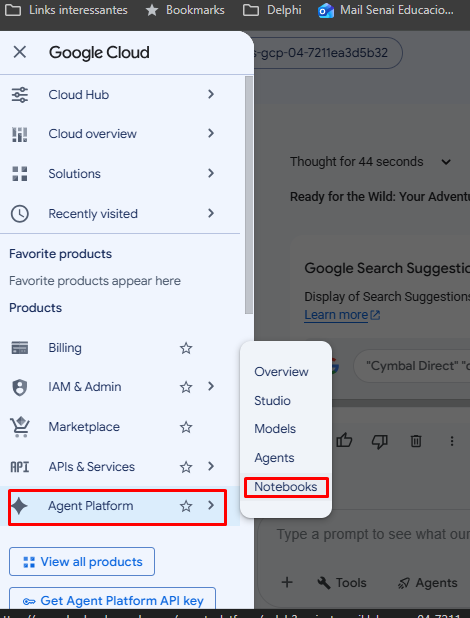
Task: Expand the Cloud overview submenu chevron
Action: [x=211, y=133]
